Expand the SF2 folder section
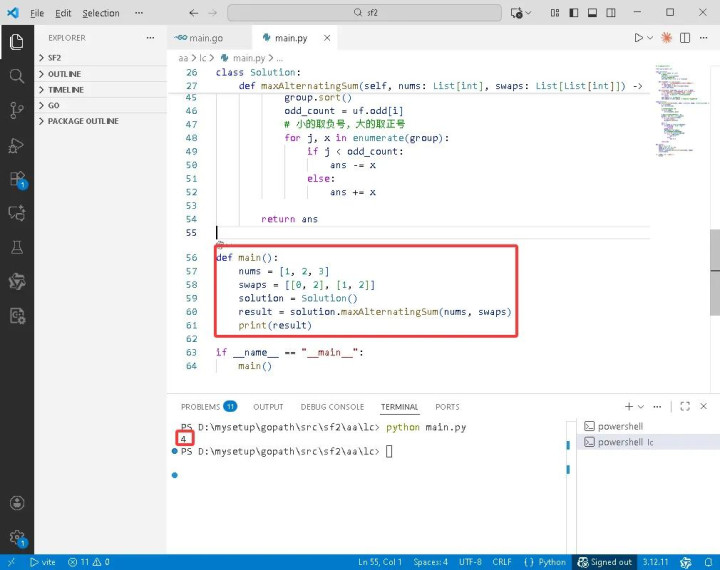Viewport: 720px width, 570px height. 54,58
